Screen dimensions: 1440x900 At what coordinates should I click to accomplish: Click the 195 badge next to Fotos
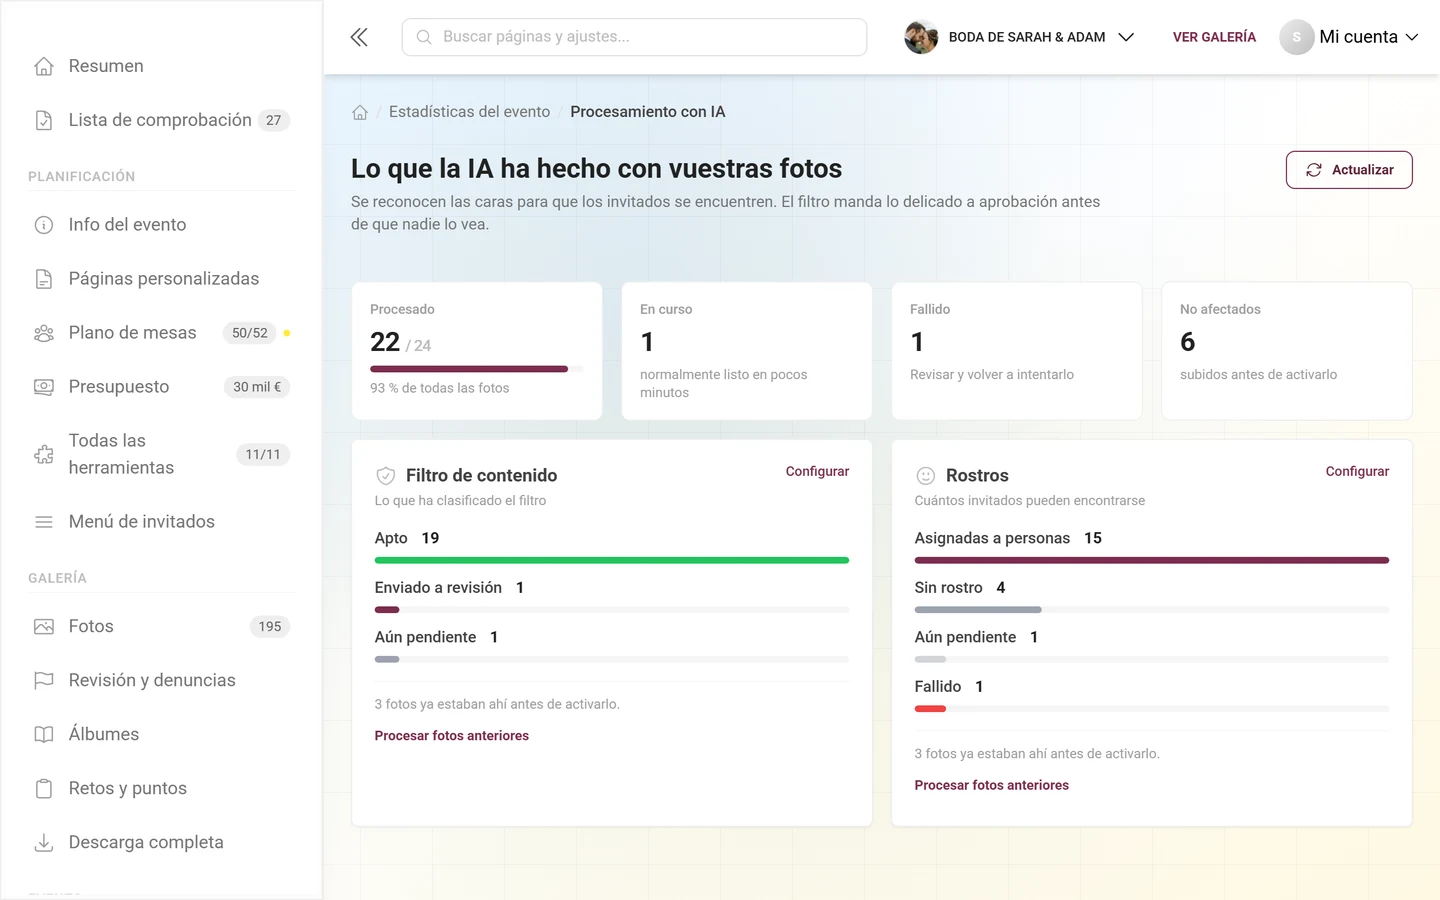[x=270, y=627]
